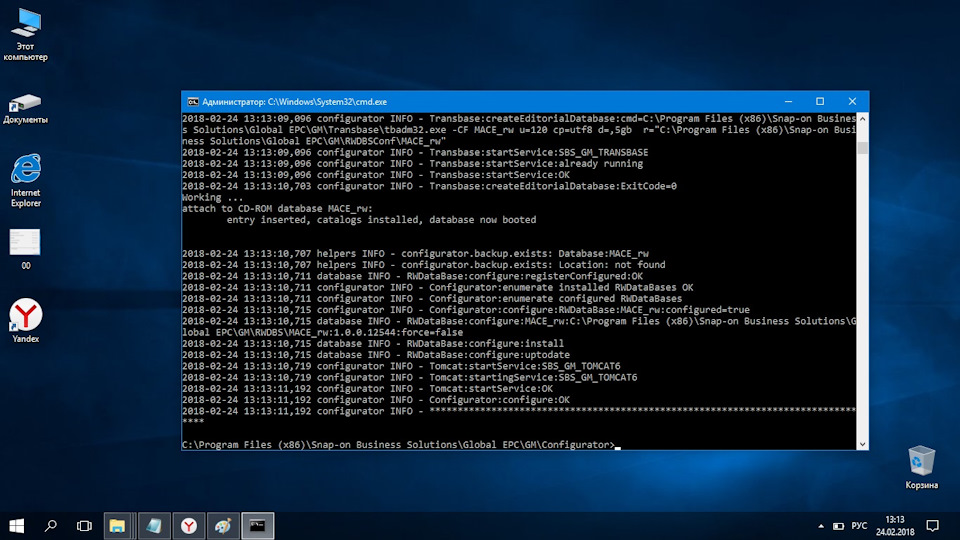Launch Internet Explorer desktop icon
960x540 pixels.
click(26, 181)
